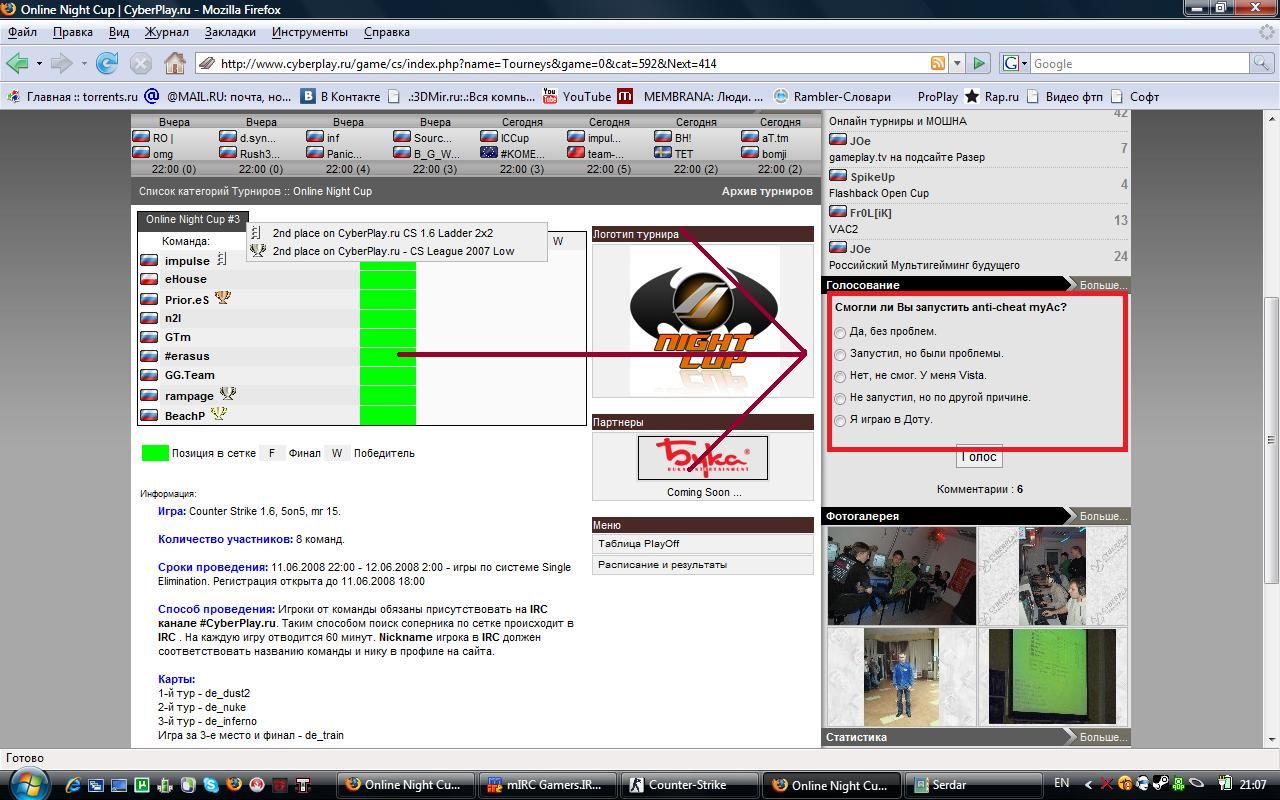Select option Не запустил, но по другой причине

pyautogui.click(x=840, y=398)
